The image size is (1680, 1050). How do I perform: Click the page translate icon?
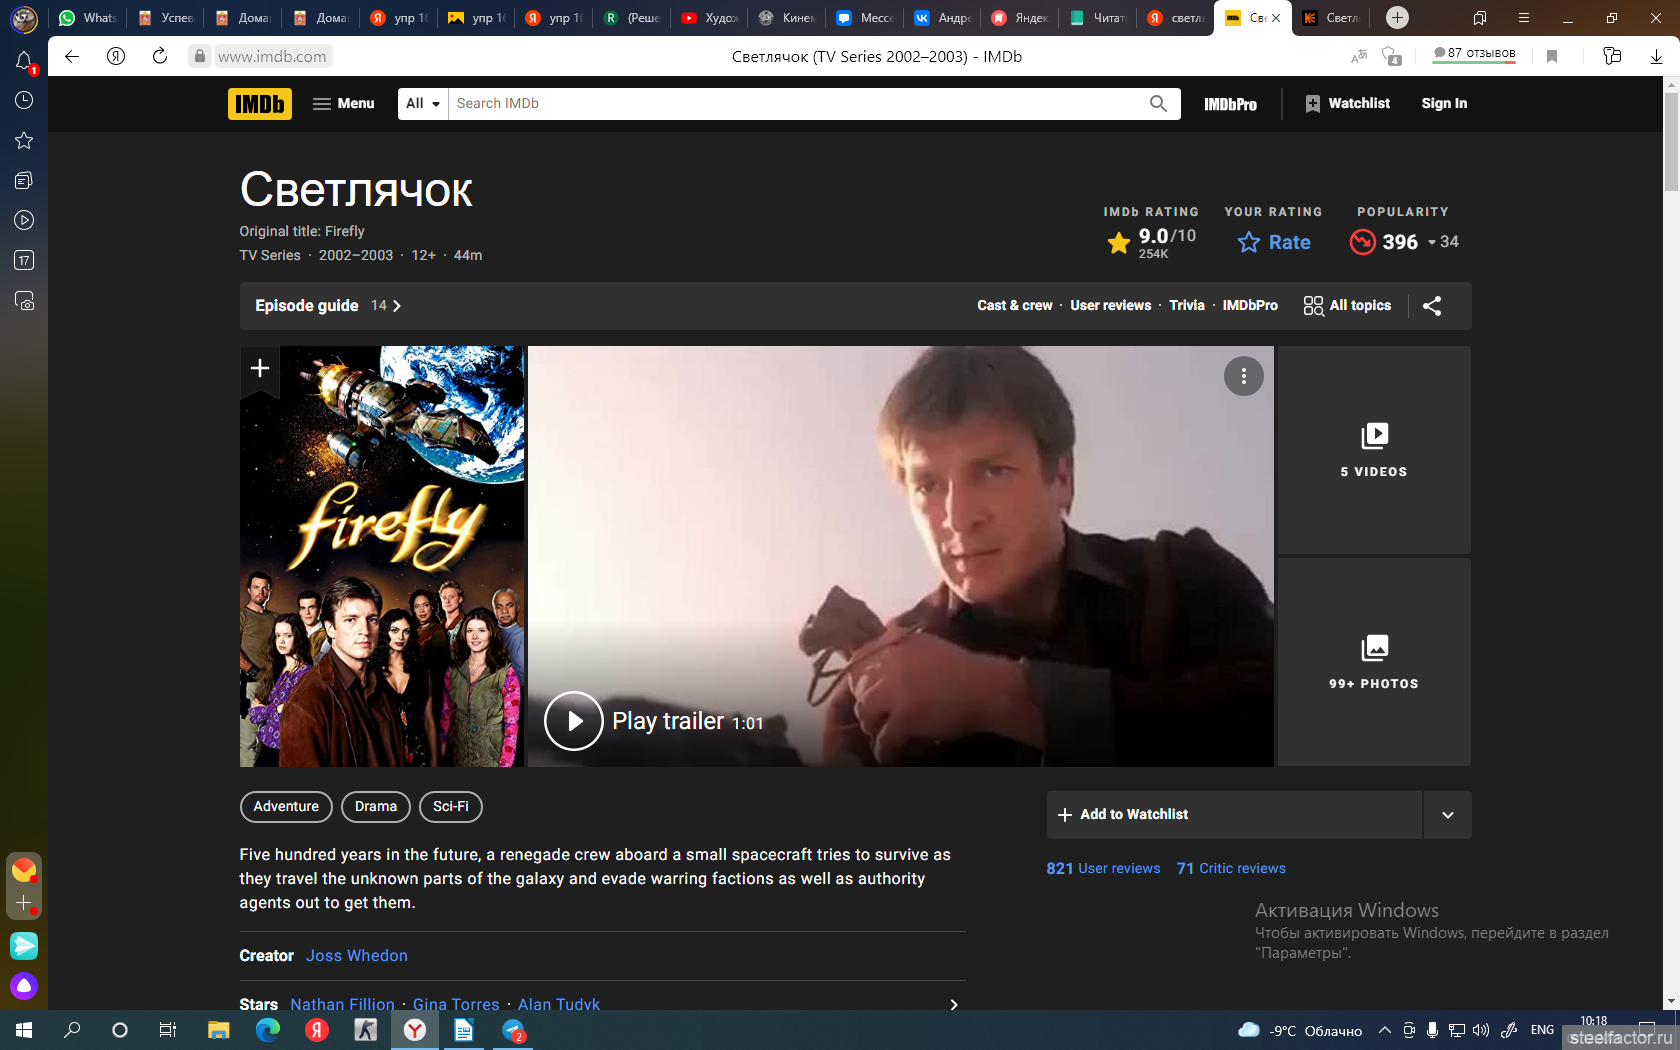[x=1359, y=57]
